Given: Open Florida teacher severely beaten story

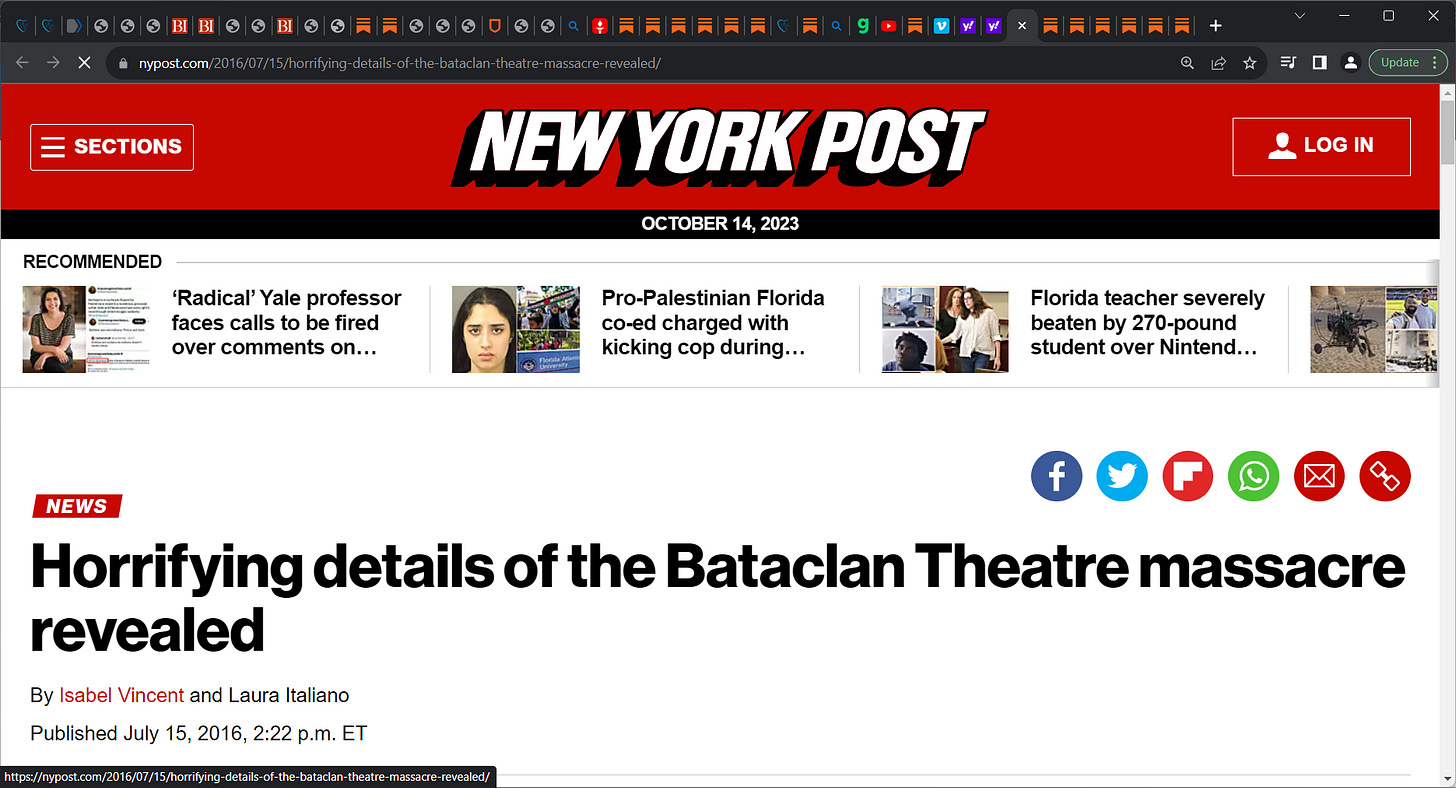Looking at the screenshot, I should 1147,323.
